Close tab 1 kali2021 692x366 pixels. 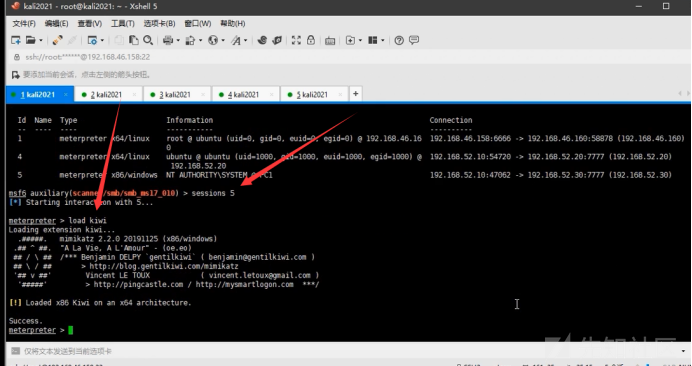[66, 94]
